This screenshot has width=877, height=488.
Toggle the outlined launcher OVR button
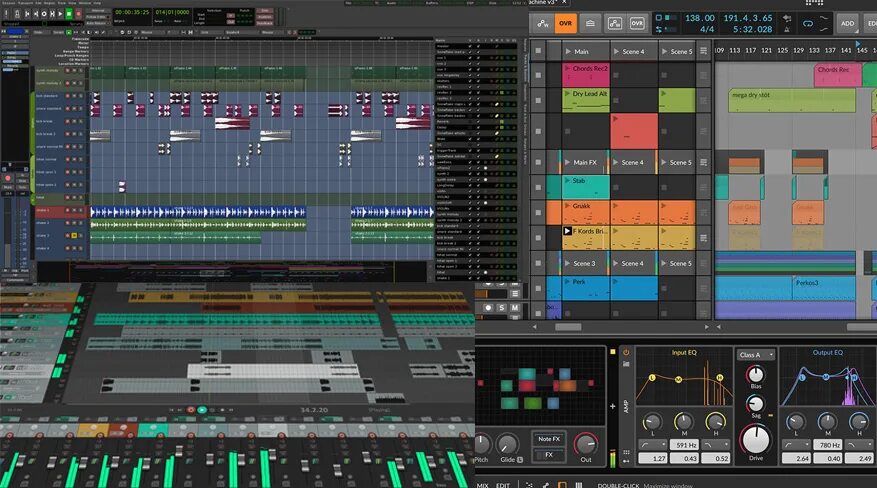[637, 23]
